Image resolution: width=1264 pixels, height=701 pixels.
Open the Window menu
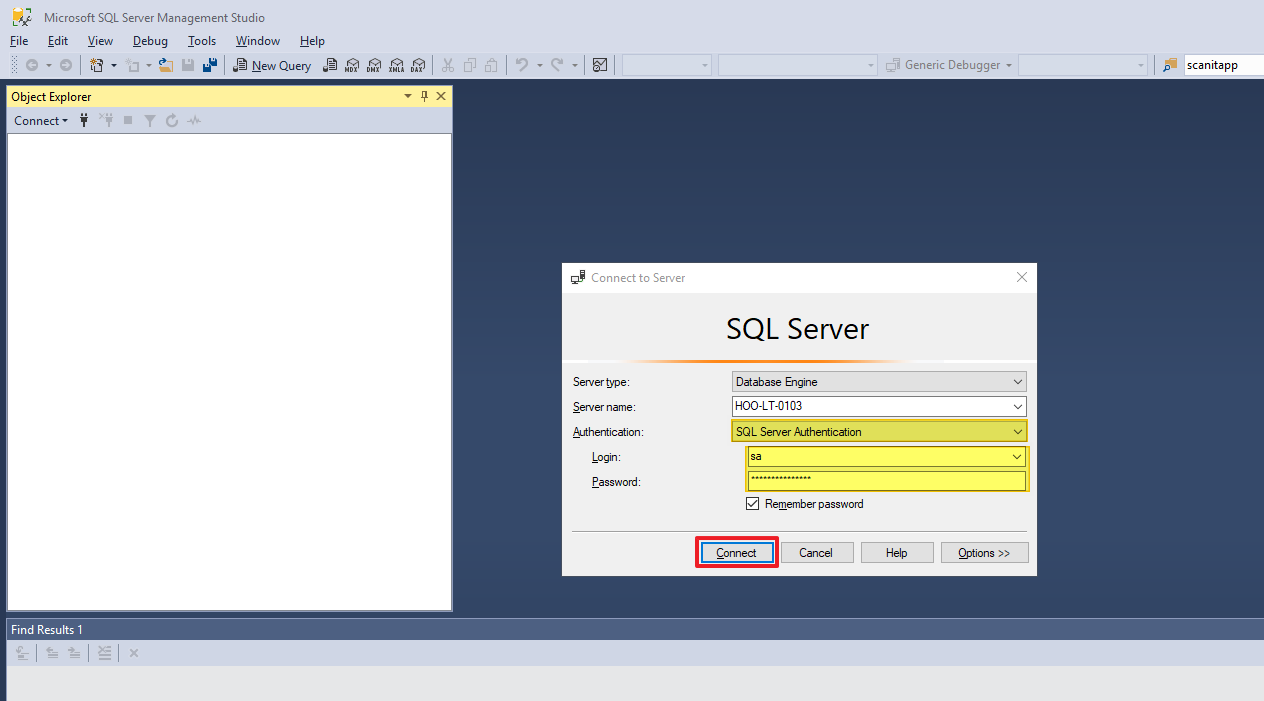click(258, 41)
